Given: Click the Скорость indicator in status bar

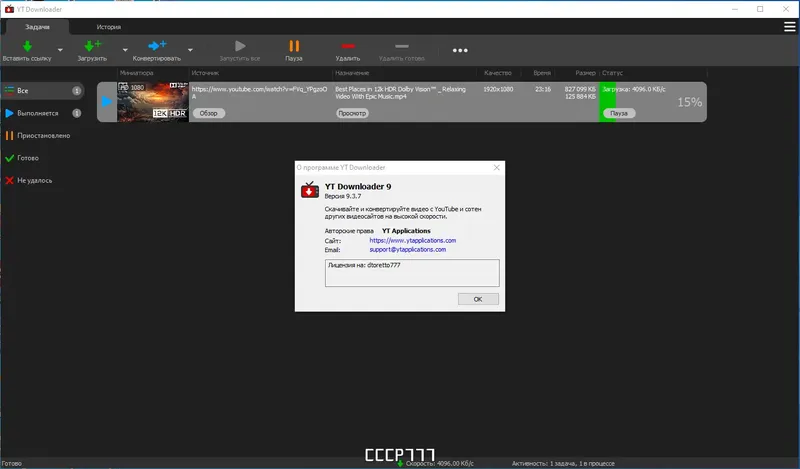Looking at the screenshot, I should click(x=435, y=463).
